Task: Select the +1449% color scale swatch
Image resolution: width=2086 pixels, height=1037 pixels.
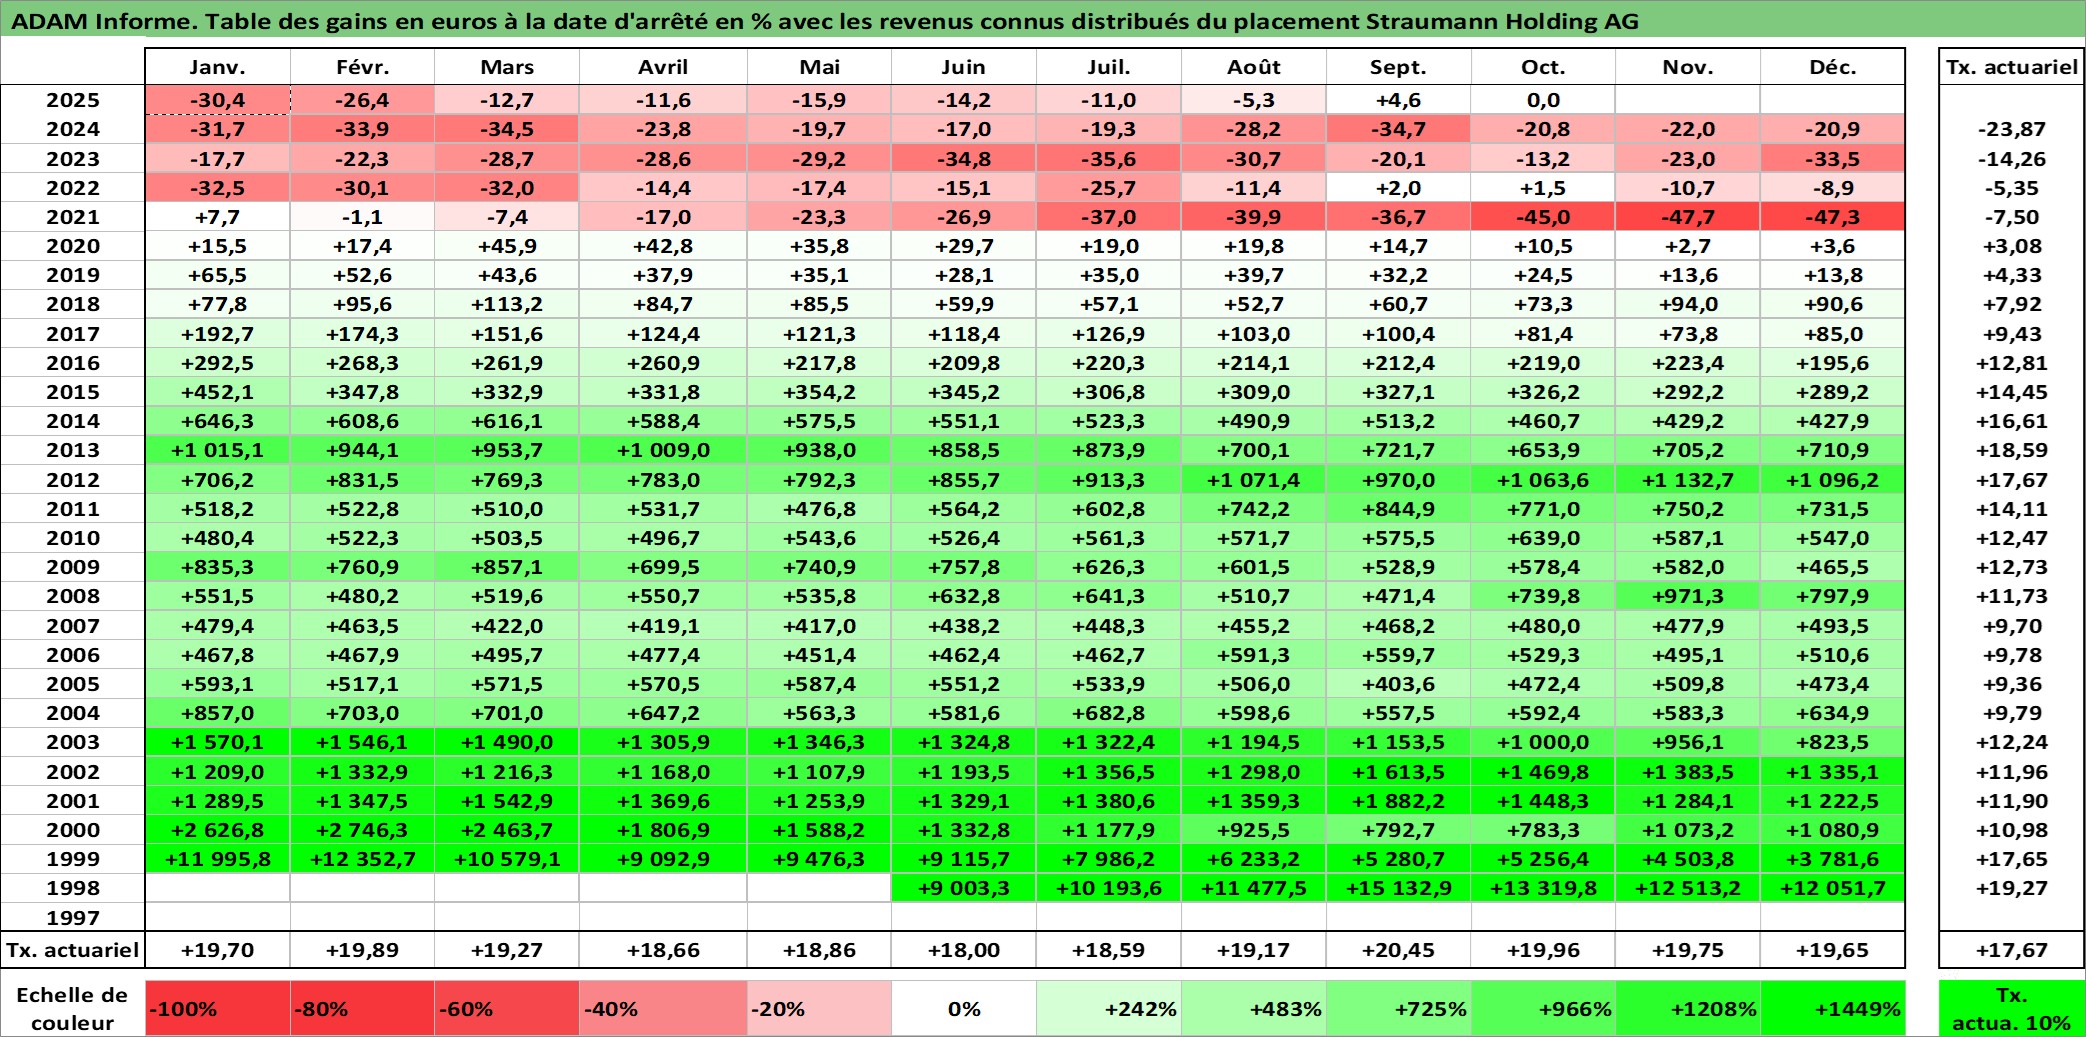Action: click(1832, 1008)
